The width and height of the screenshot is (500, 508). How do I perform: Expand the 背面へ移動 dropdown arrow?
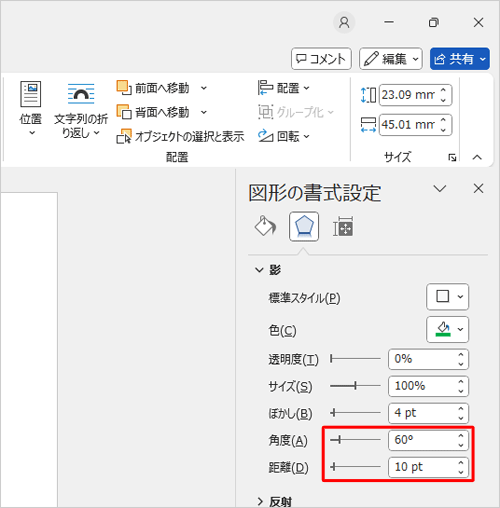[204, 112]
